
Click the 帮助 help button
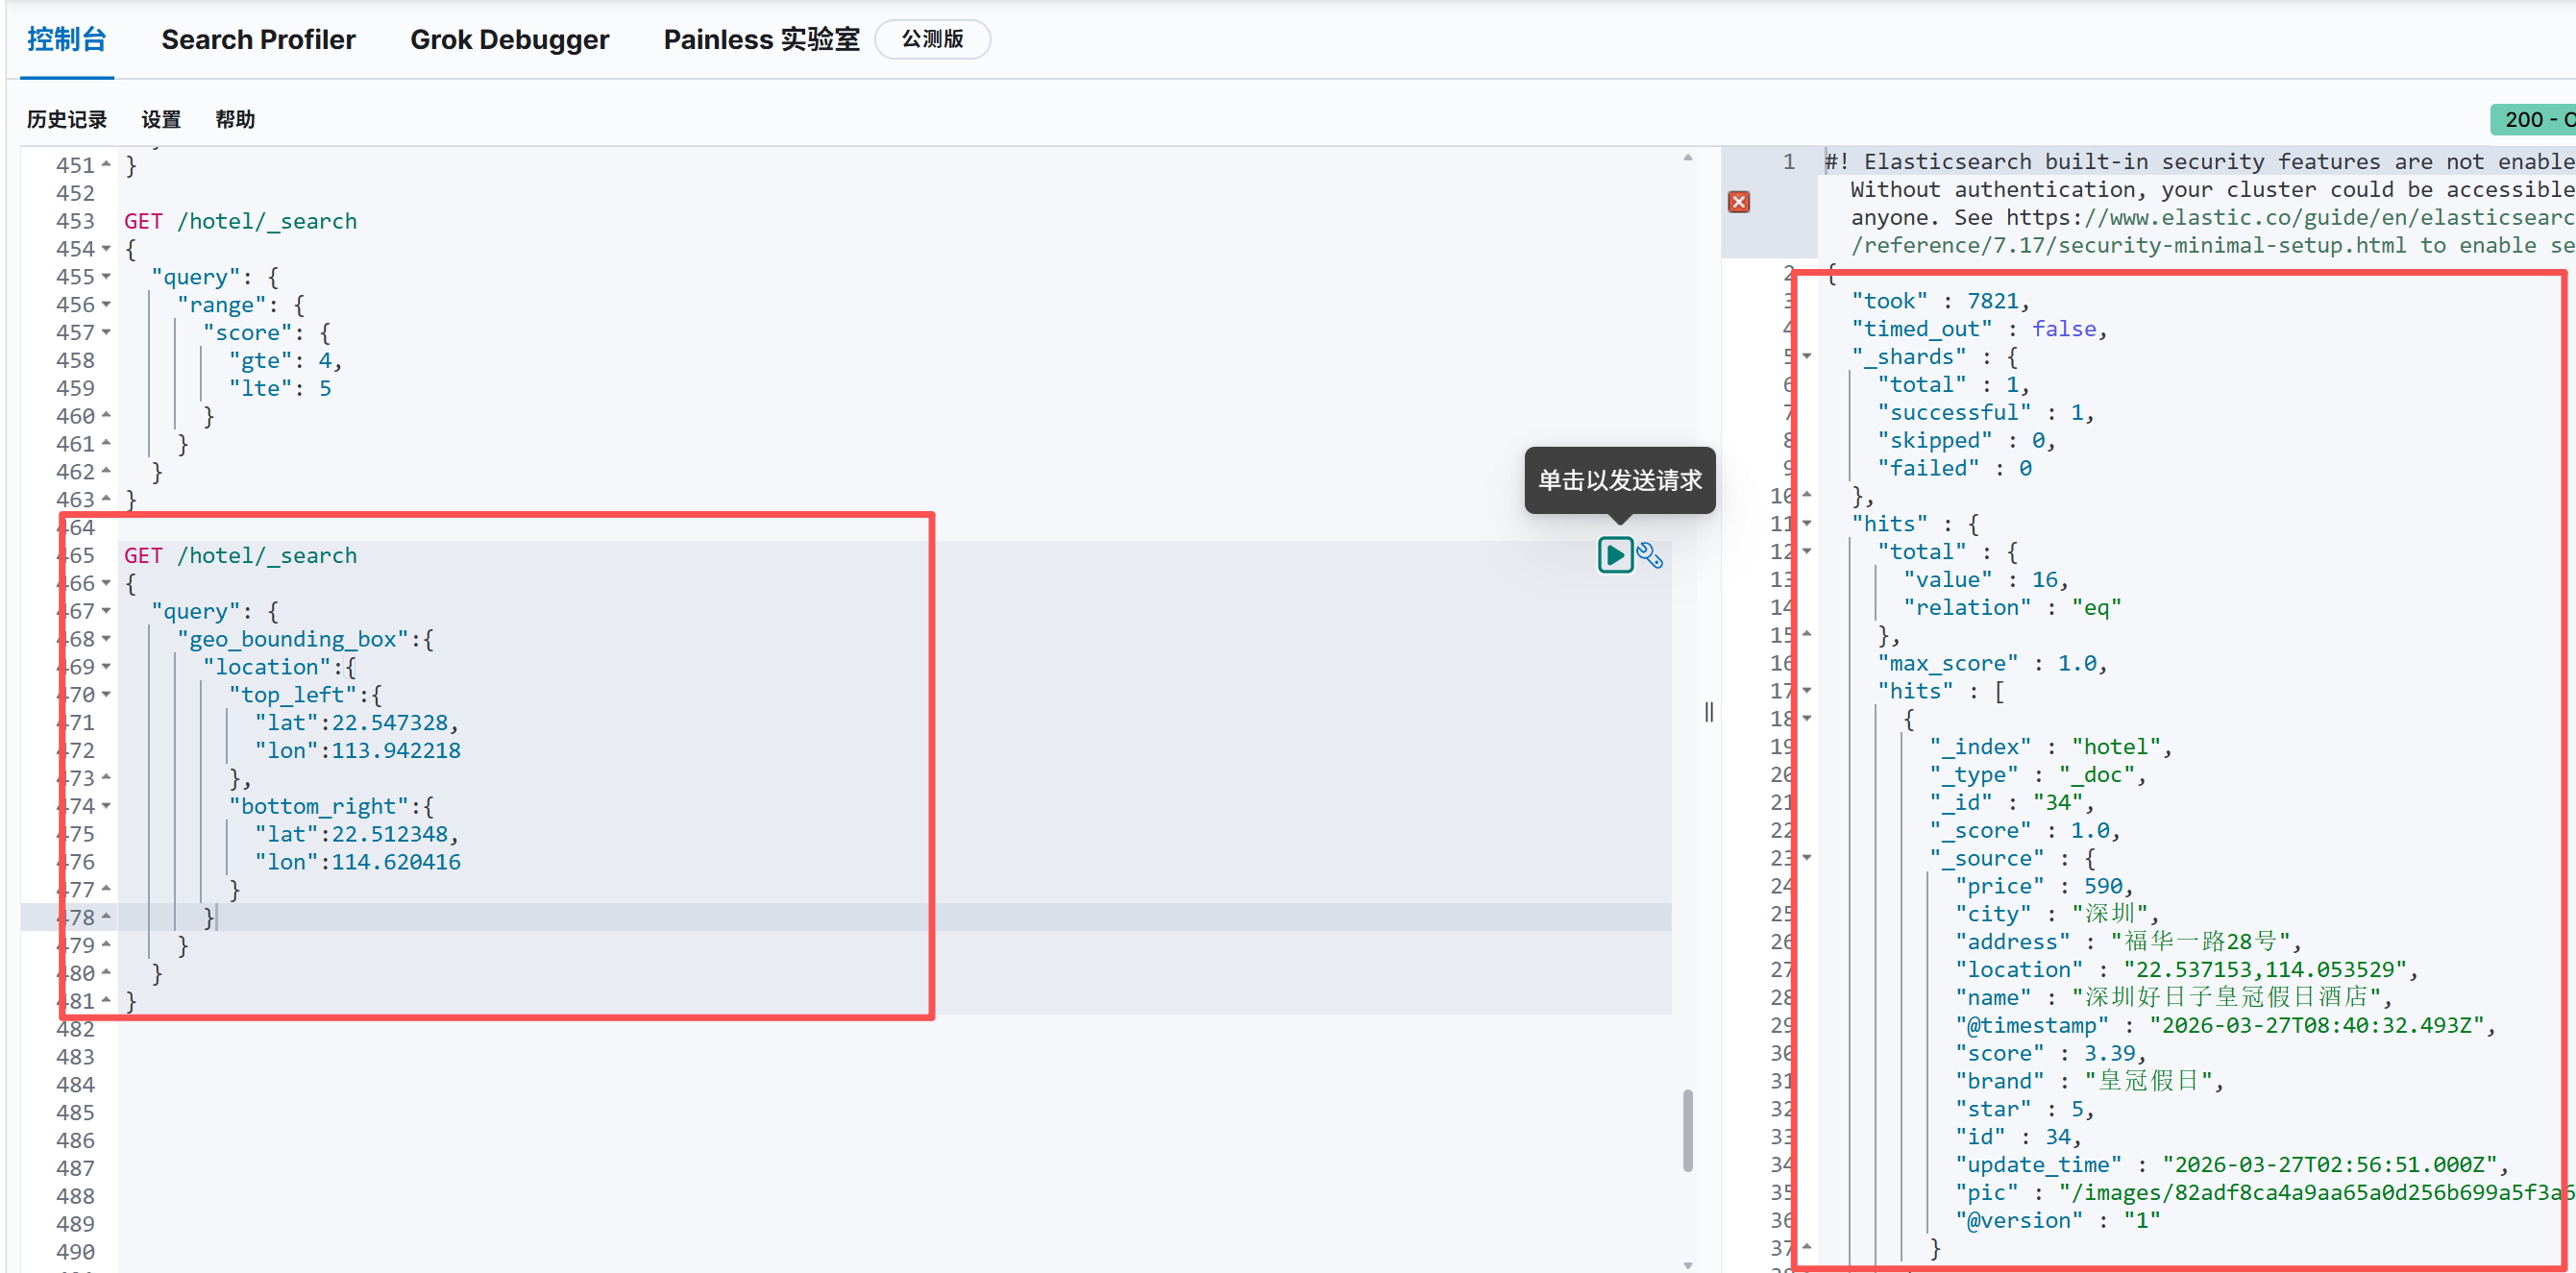click(x=235, y=120)
